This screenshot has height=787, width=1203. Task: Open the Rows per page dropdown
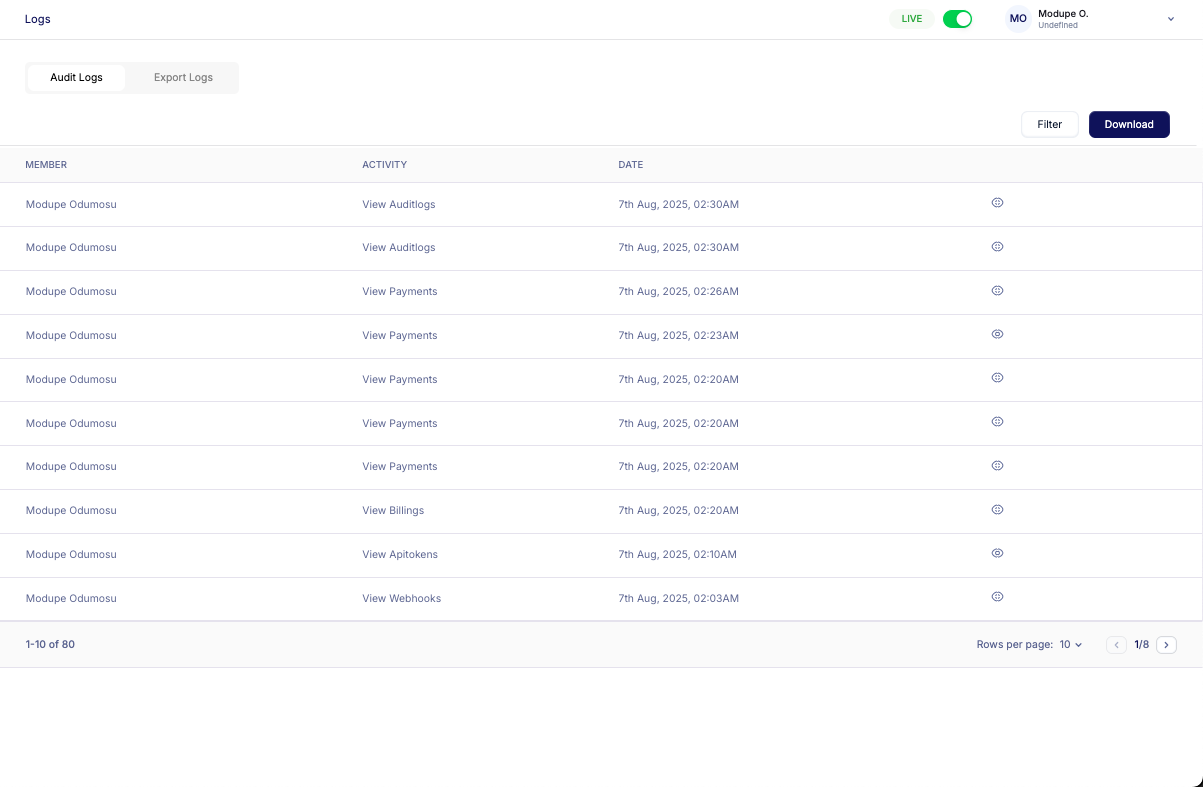1071,645
